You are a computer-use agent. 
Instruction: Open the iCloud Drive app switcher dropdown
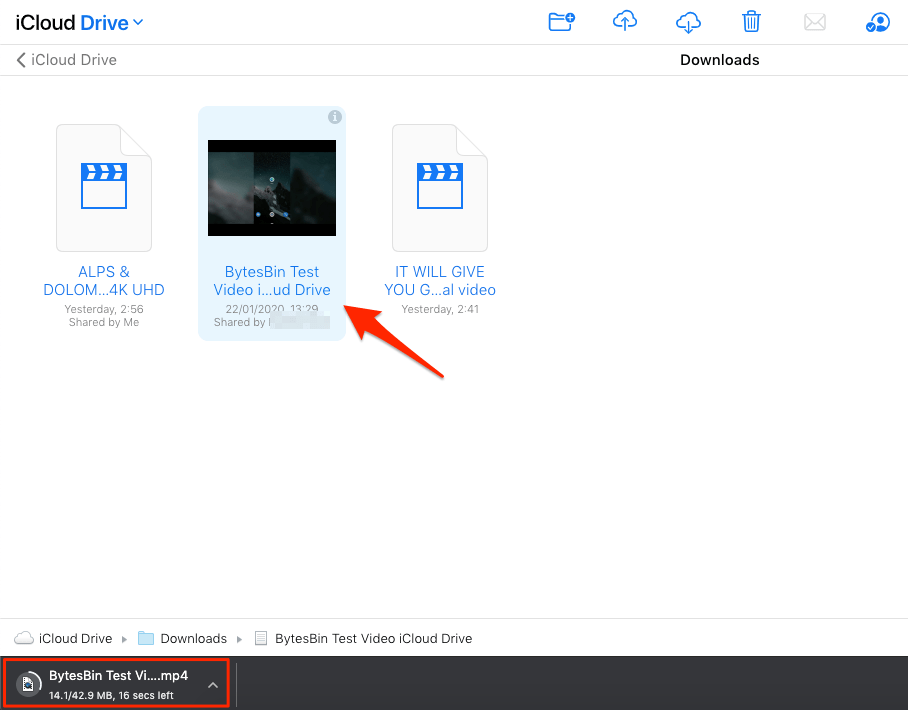[79, 23]
